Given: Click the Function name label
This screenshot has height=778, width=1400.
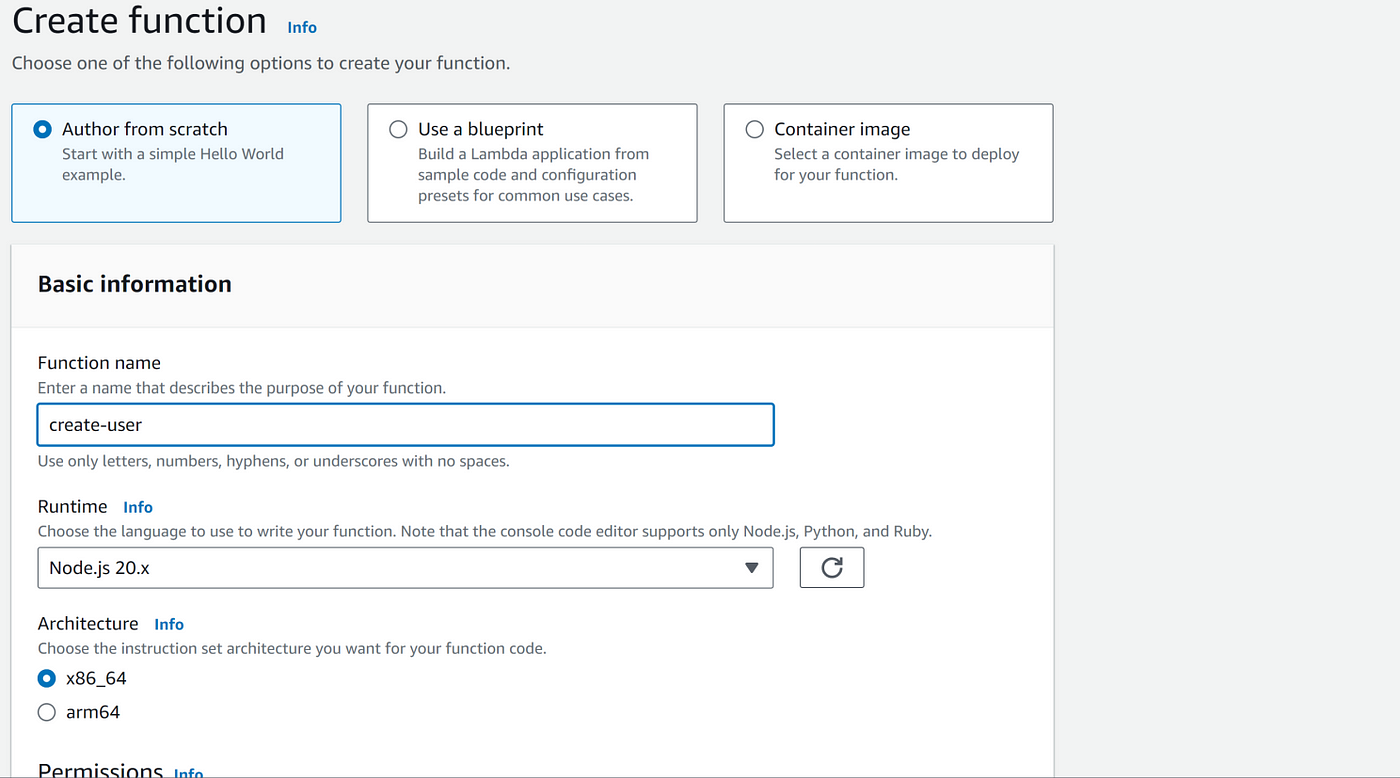Looking at the screenshot, I should [99, 363].
